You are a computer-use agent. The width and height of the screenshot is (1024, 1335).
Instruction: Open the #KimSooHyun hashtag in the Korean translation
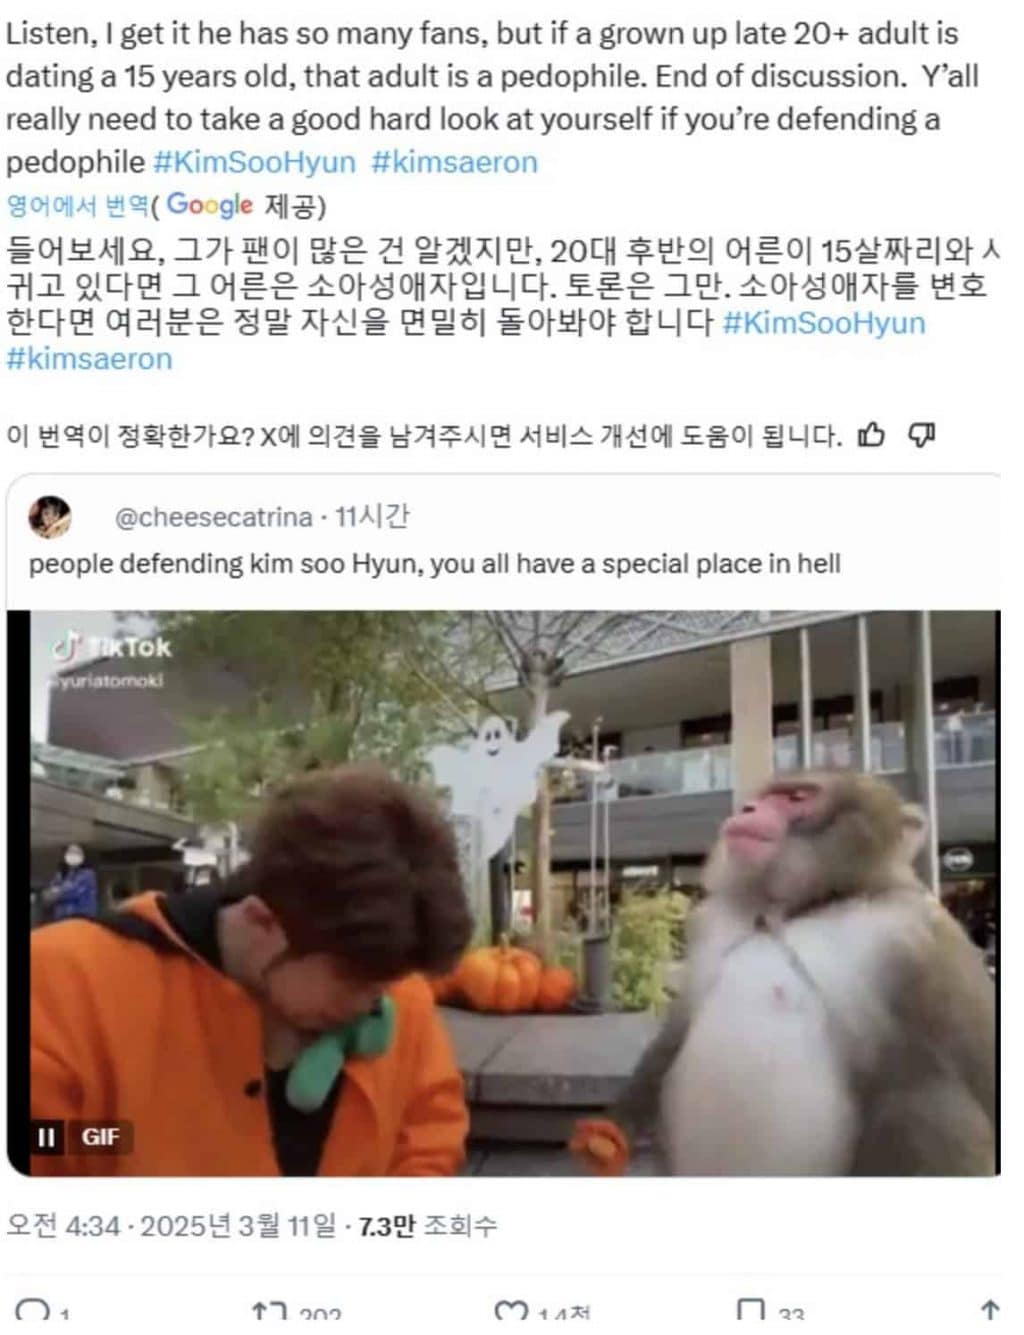click(x=823, y=323)
